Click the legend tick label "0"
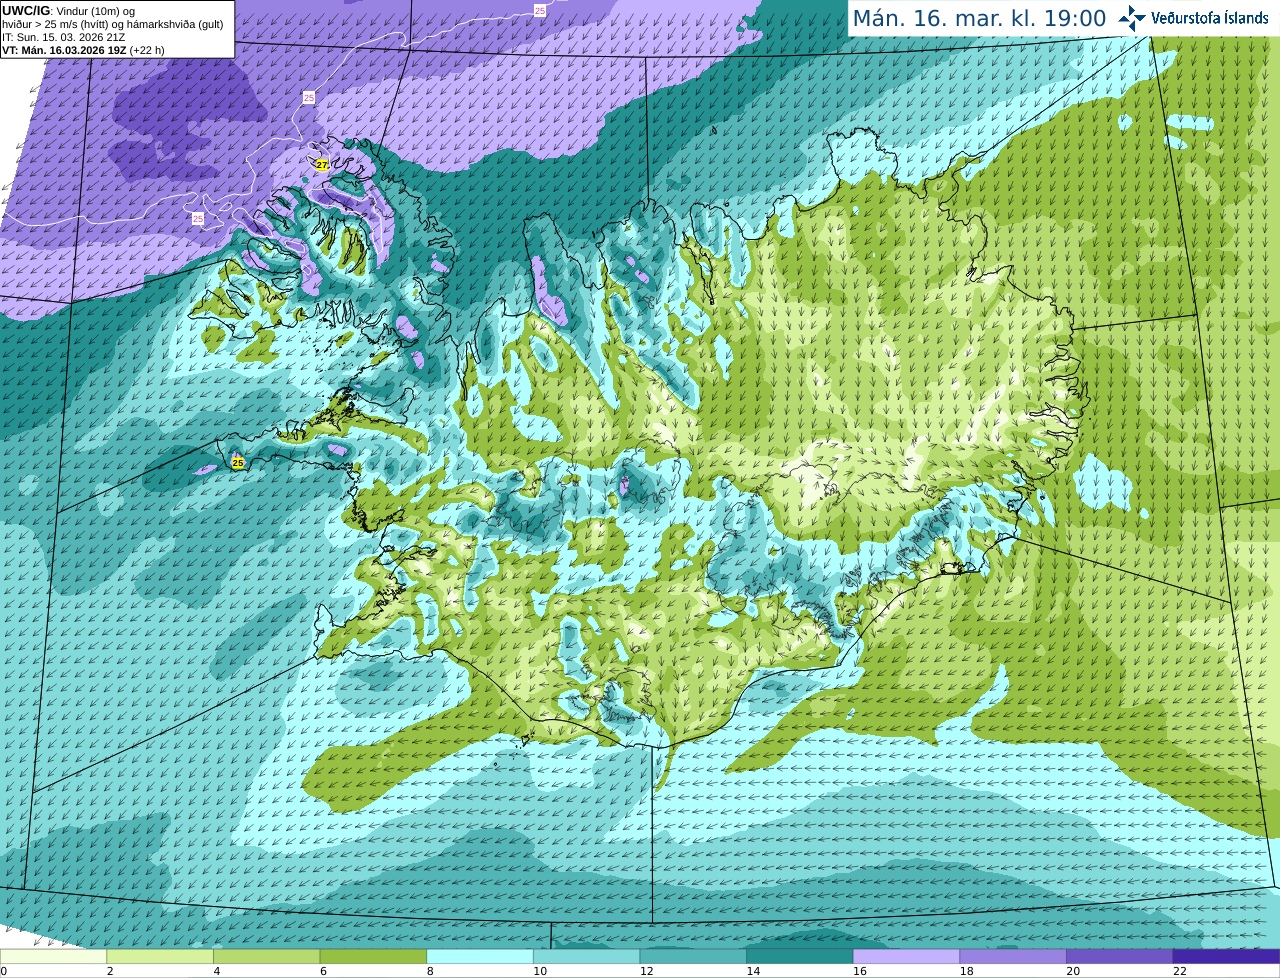1280x978 pixels. [4, 971]
